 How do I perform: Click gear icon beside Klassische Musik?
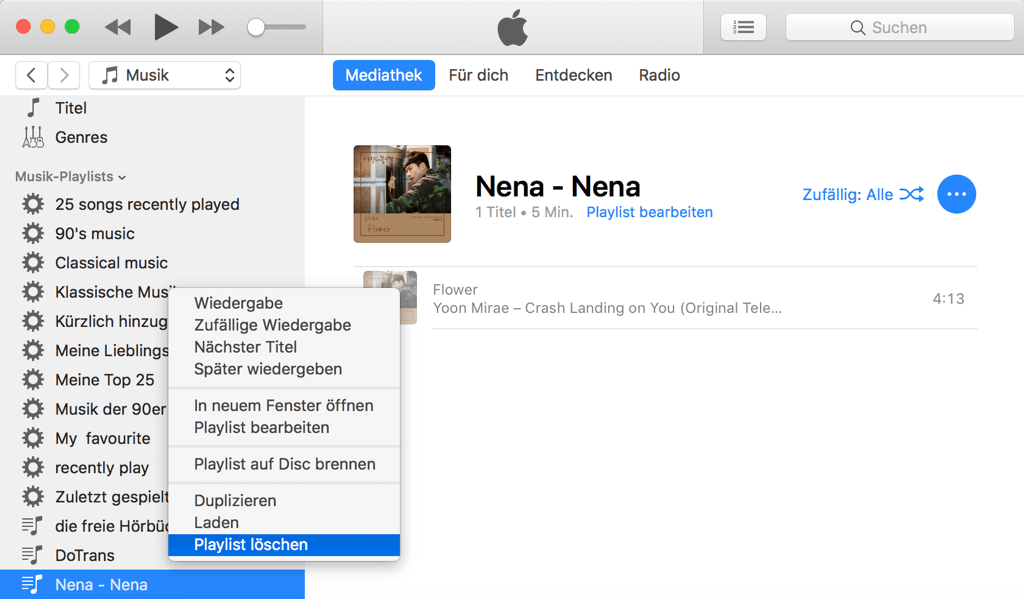pyautogui.click(x=33, y=292)
